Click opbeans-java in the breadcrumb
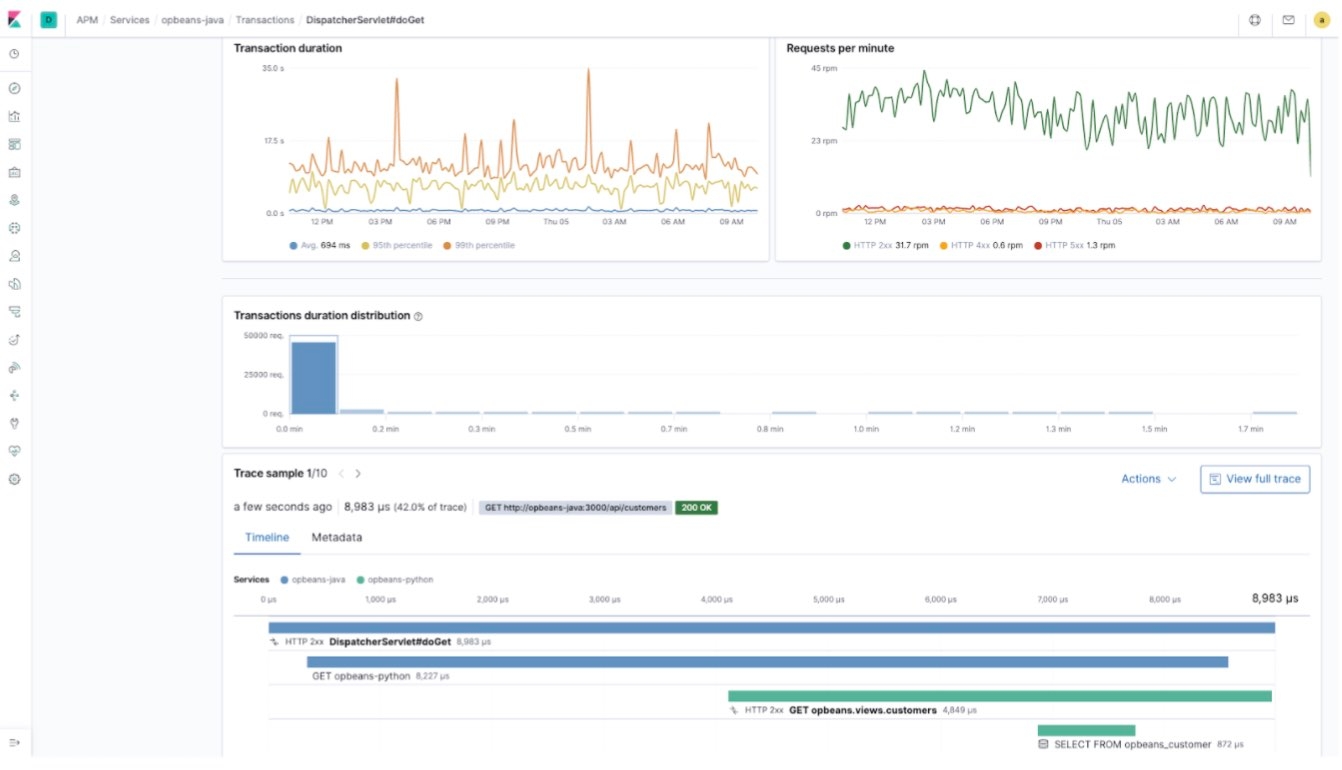The width and height of the screenshot is (1342, 770). [192, 20]
